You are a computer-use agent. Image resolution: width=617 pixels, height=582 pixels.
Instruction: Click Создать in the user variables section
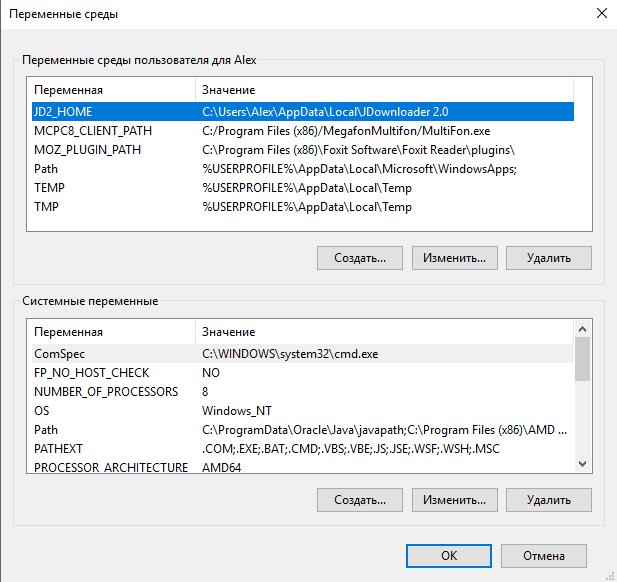[x=359, y=258]
